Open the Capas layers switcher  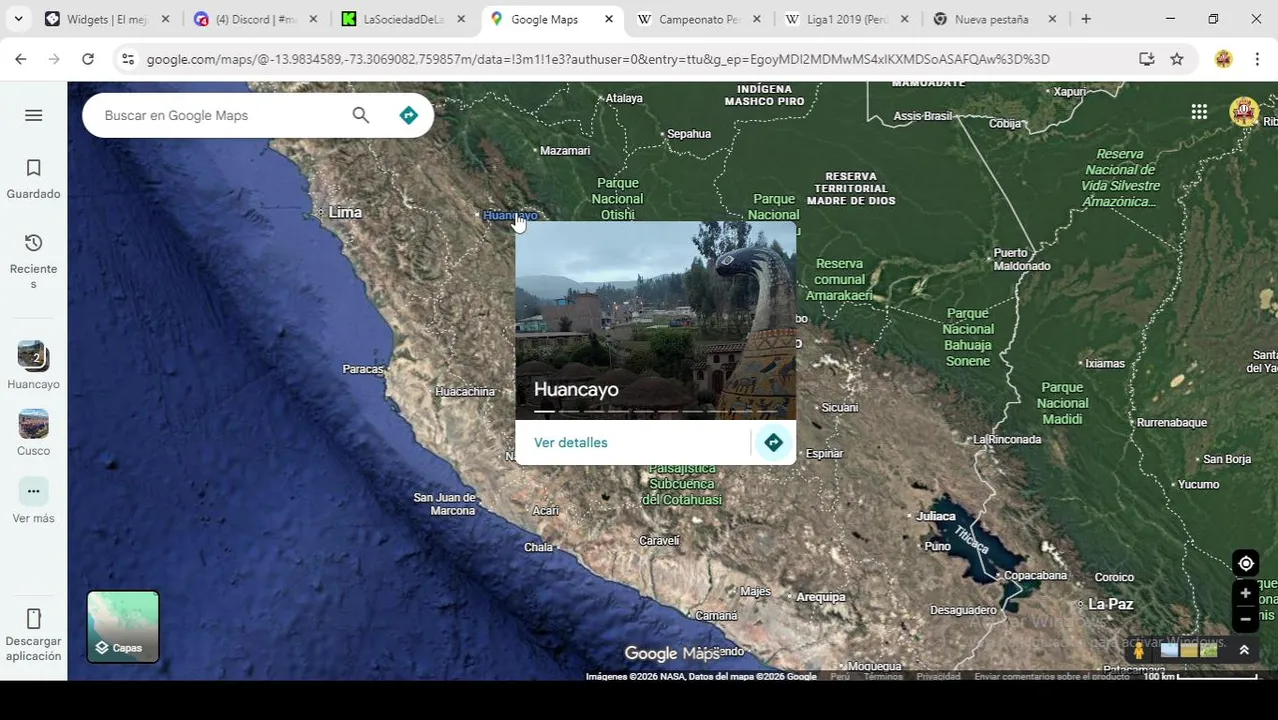pos(123,627)
